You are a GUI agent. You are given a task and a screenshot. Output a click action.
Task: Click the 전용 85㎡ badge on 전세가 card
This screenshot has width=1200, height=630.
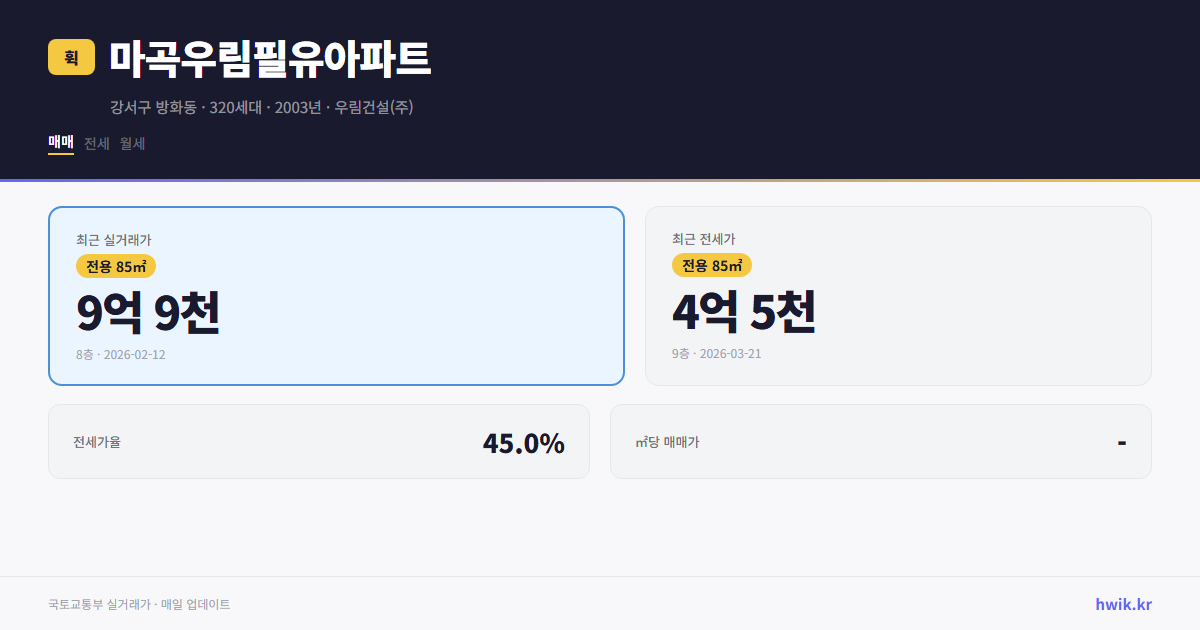(x=712, y=265)
